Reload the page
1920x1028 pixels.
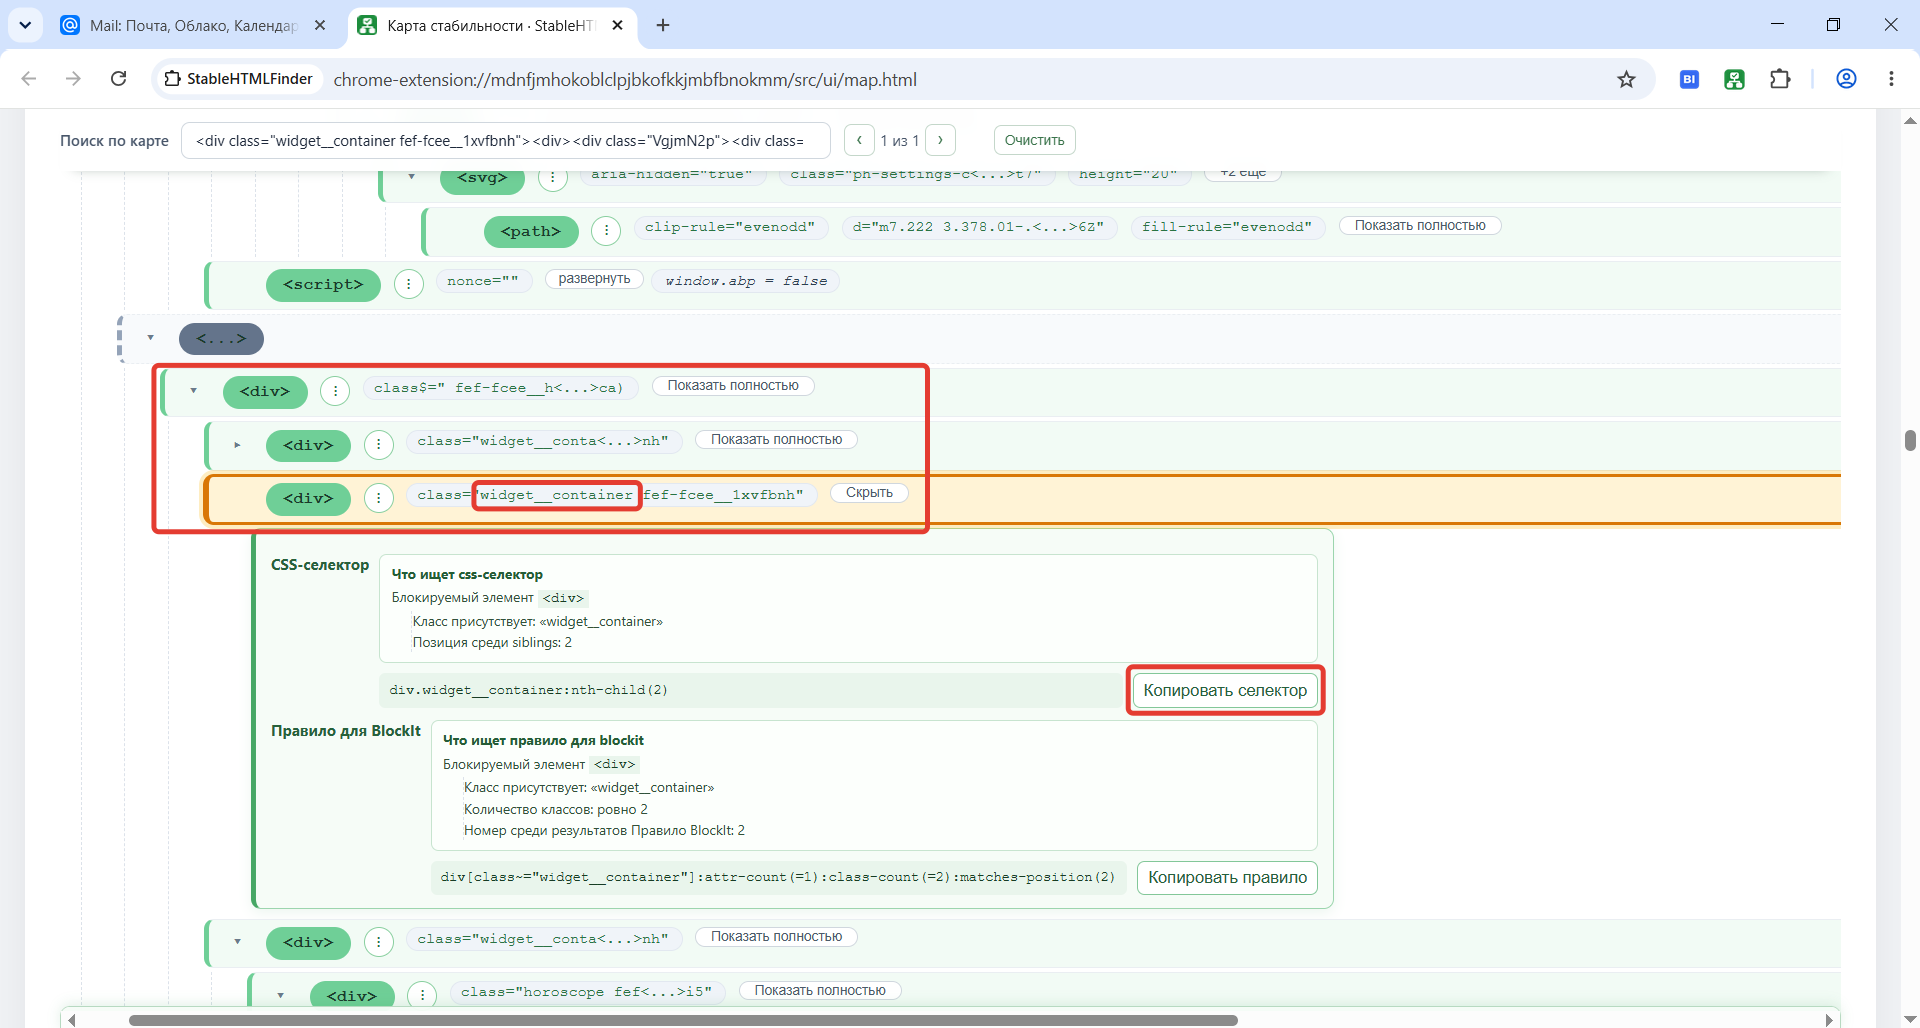pyautogui.click(x=118, y=79)
